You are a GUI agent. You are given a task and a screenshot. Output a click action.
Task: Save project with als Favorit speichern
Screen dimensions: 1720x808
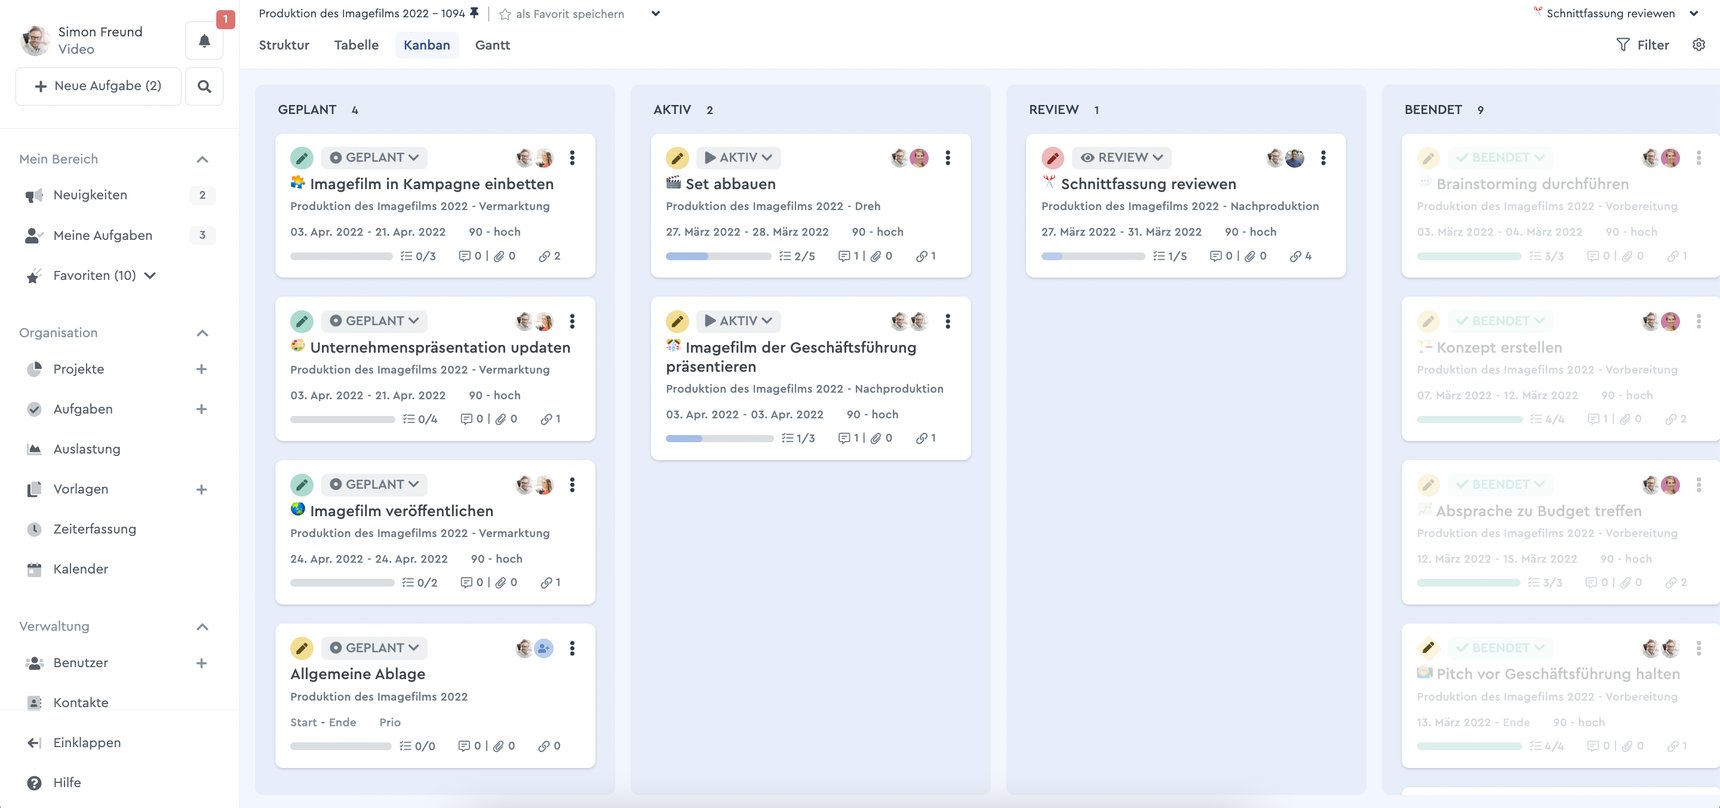(x=561, y=14)
